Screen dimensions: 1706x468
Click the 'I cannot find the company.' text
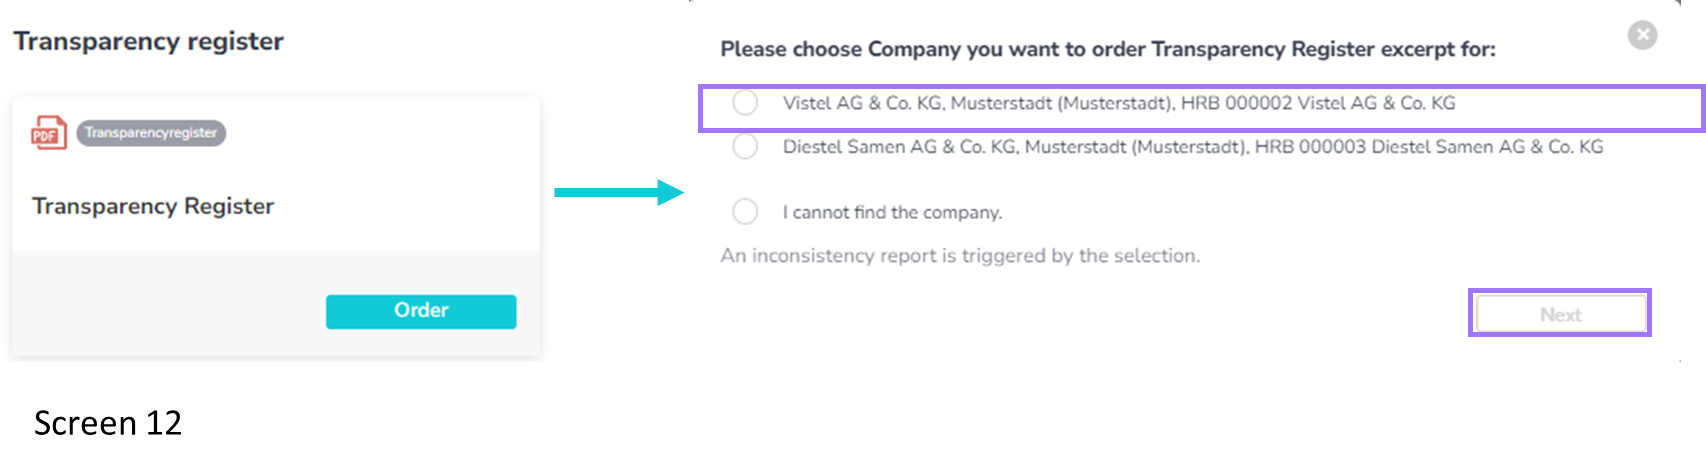click(892, 212)
